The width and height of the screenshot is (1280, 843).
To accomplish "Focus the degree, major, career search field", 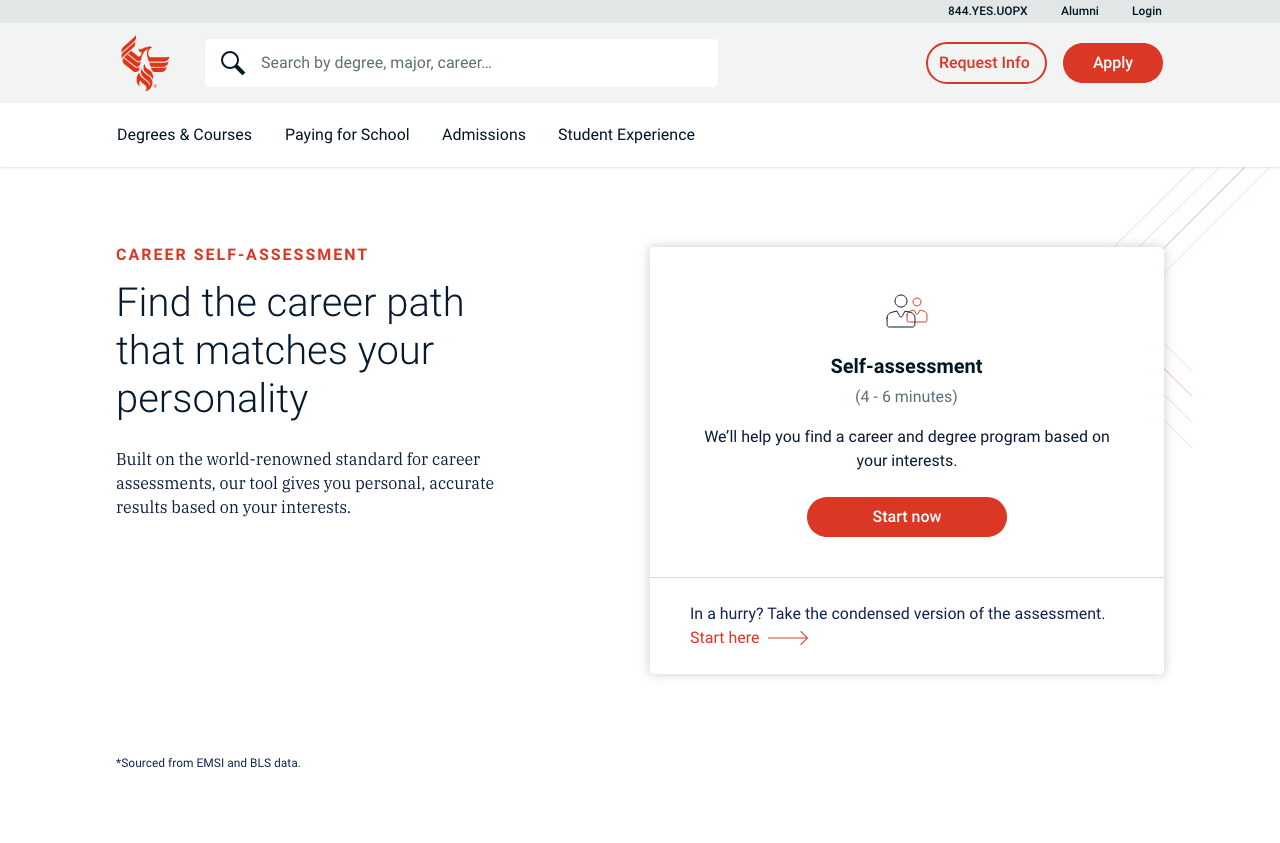I will tap(461, 63).
